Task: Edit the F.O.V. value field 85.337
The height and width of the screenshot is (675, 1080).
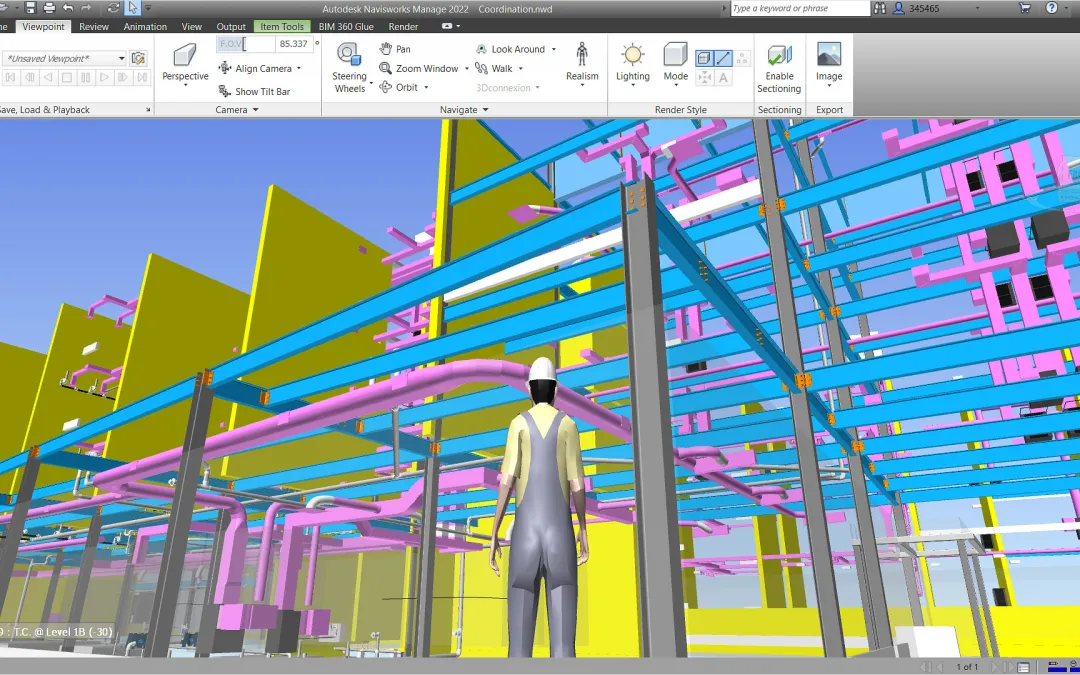Action: coord(293,44)
